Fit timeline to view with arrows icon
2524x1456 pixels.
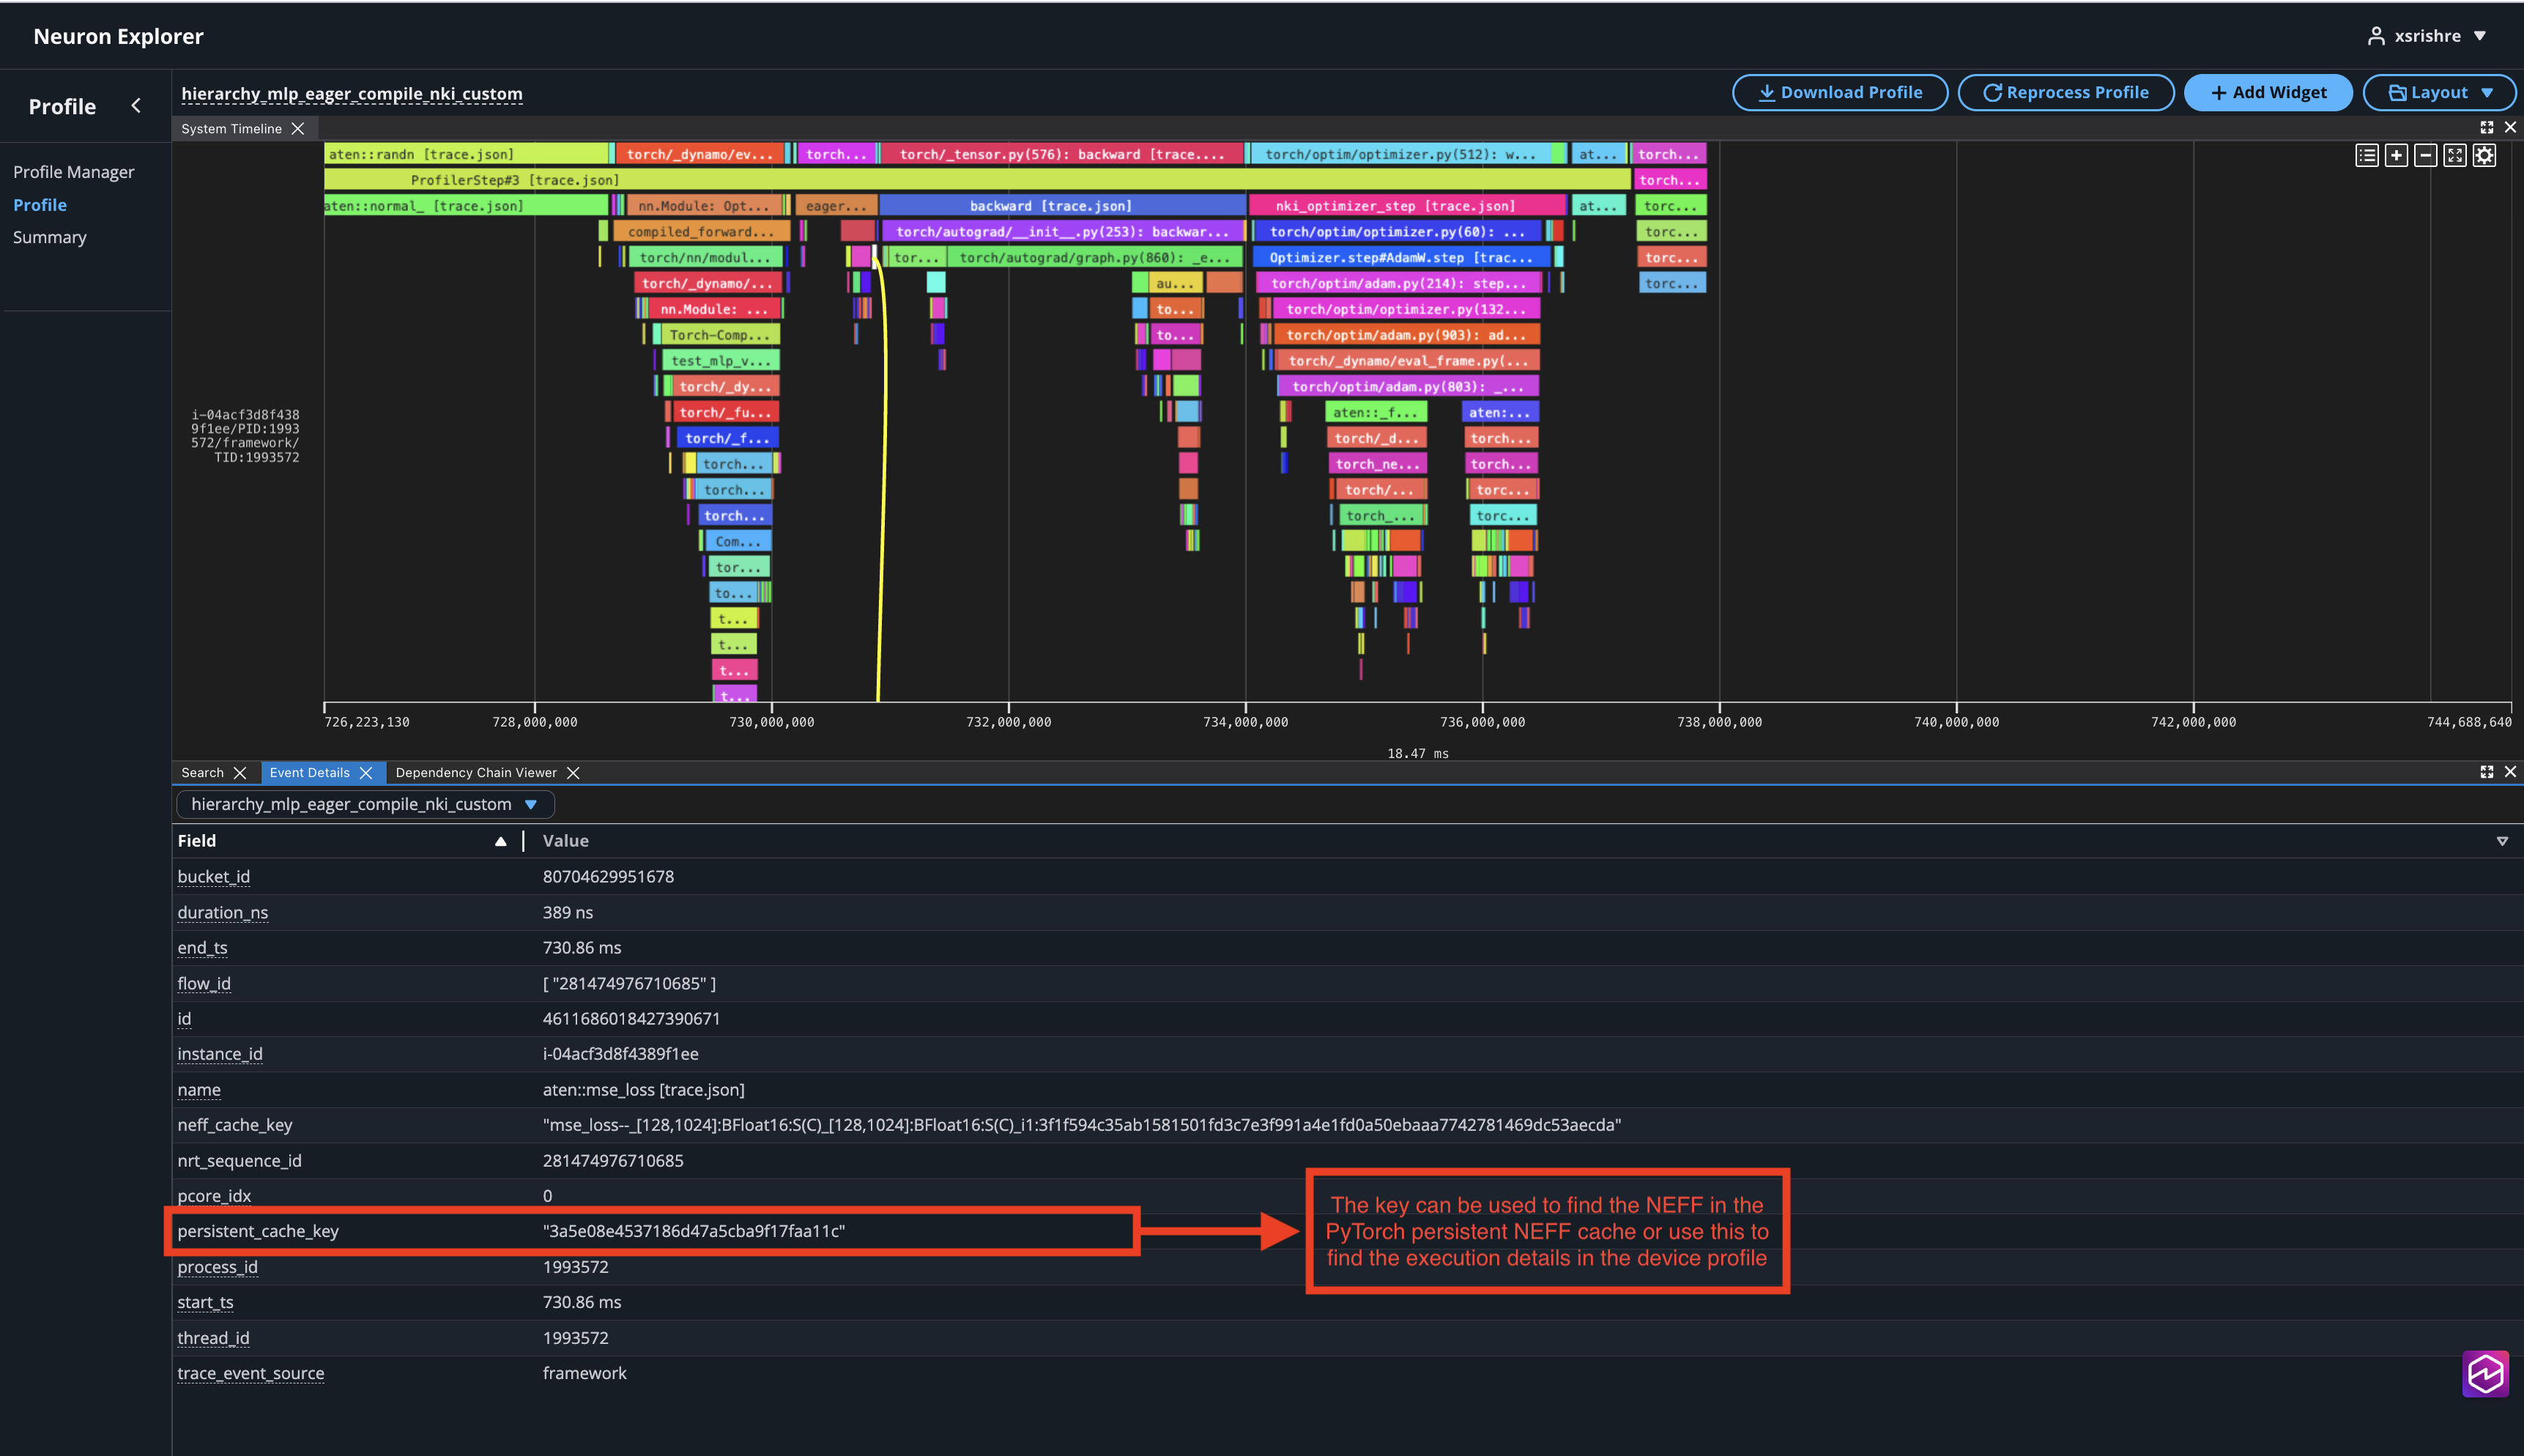[x=2455, y=155]
